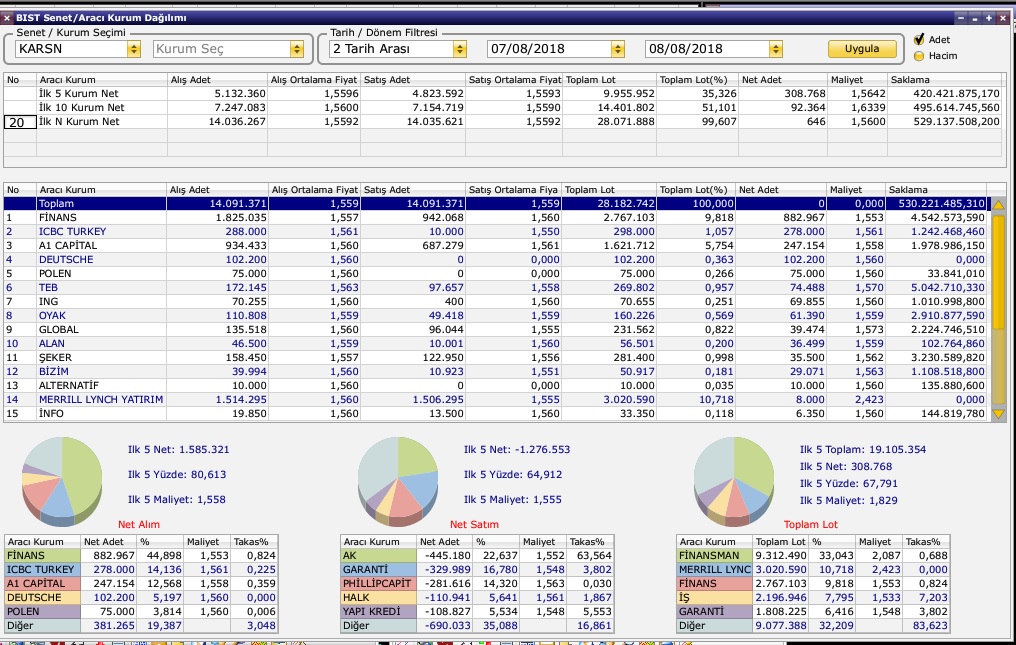
Task: Sort lower table by Alış Adet column header
Action: (217, 190)
